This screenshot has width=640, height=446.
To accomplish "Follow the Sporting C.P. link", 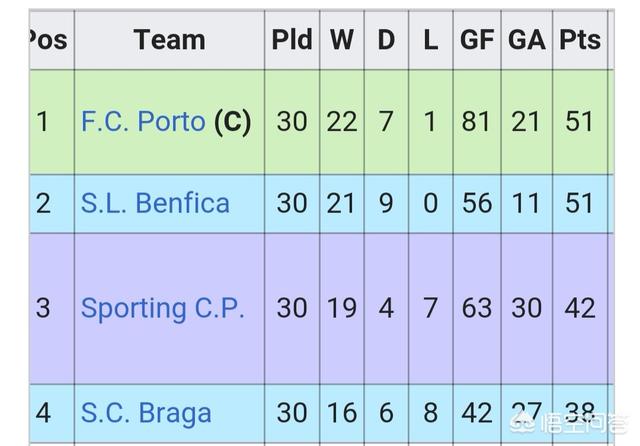I will coord(162,307).
